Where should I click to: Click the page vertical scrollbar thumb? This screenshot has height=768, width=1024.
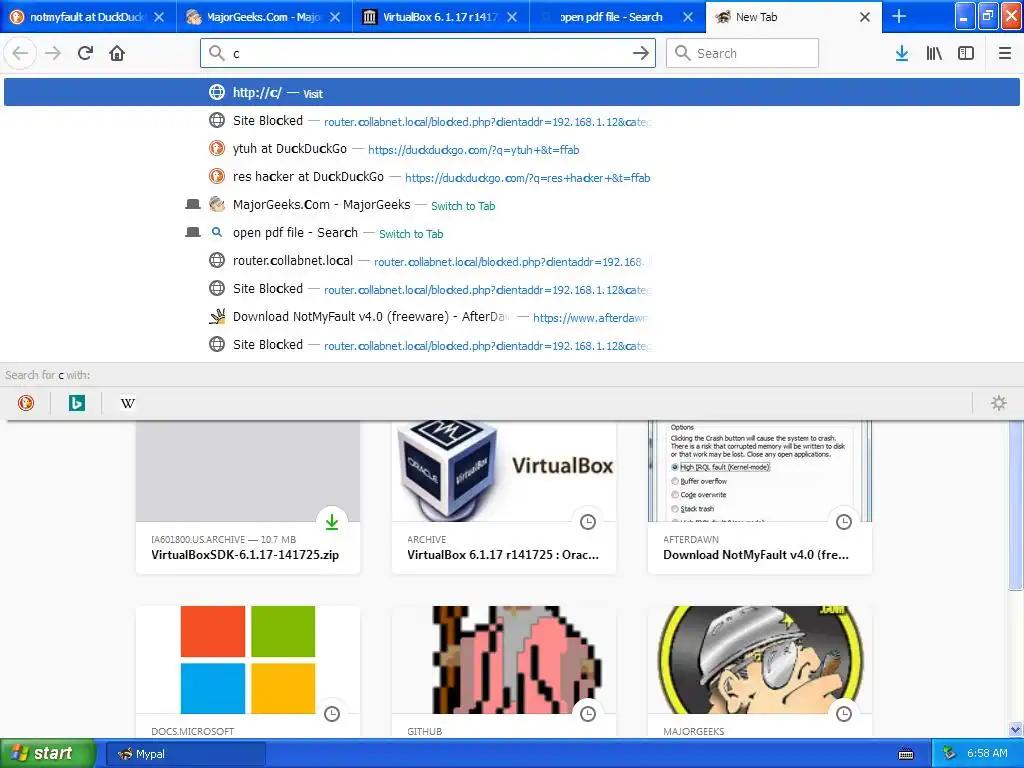tap(1016, 505)
